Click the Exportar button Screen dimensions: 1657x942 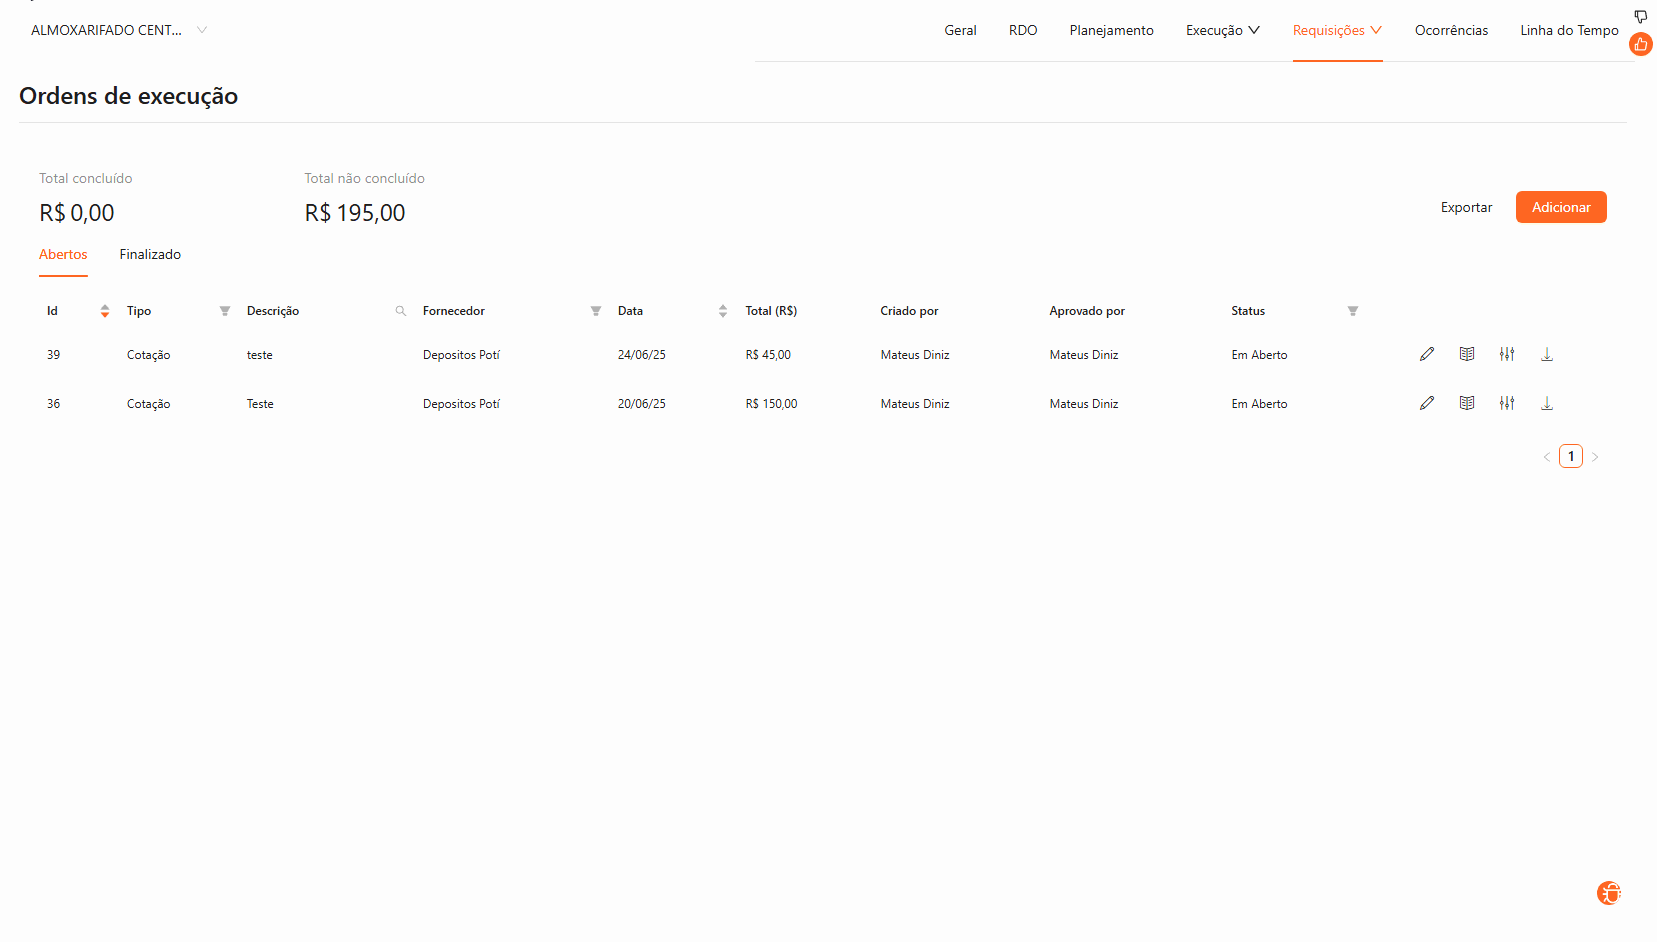click(x=1466, y=207)
